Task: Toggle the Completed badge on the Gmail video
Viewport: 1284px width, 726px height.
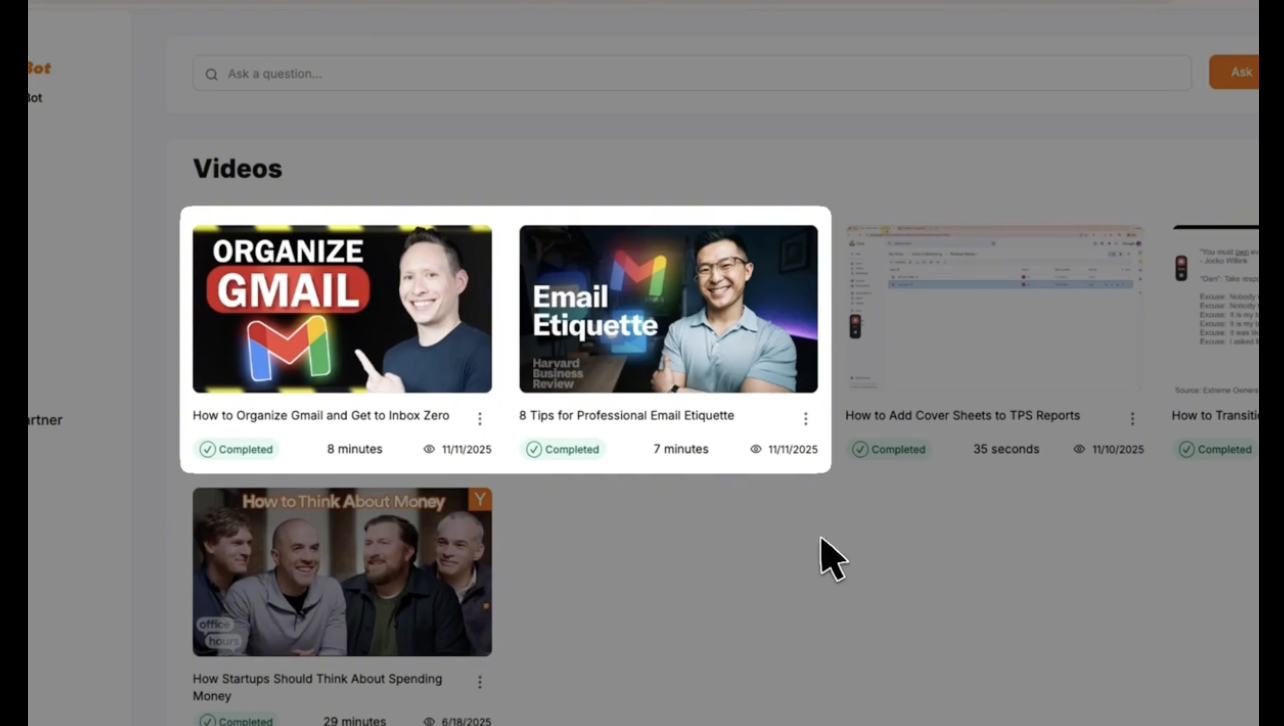Action: tap(236, 449)
